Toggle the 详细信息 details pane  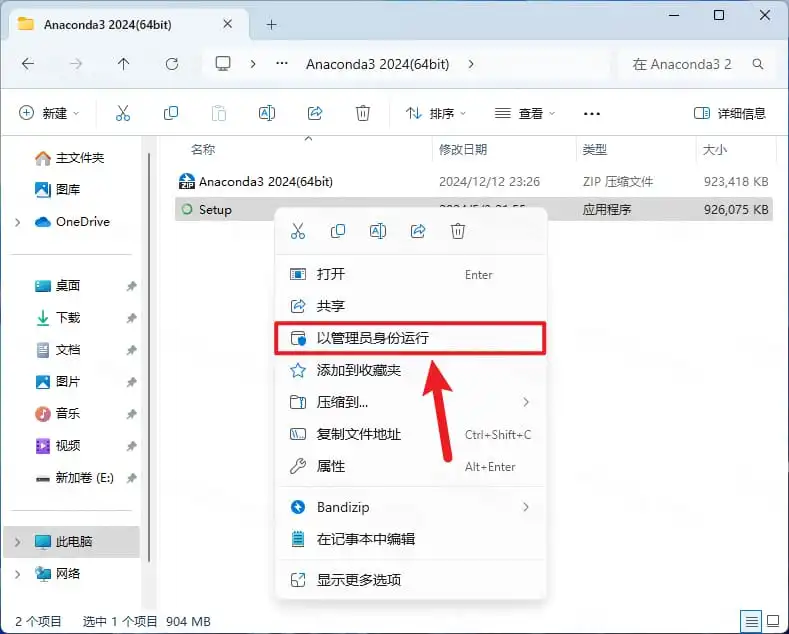[x=730, y=113]
